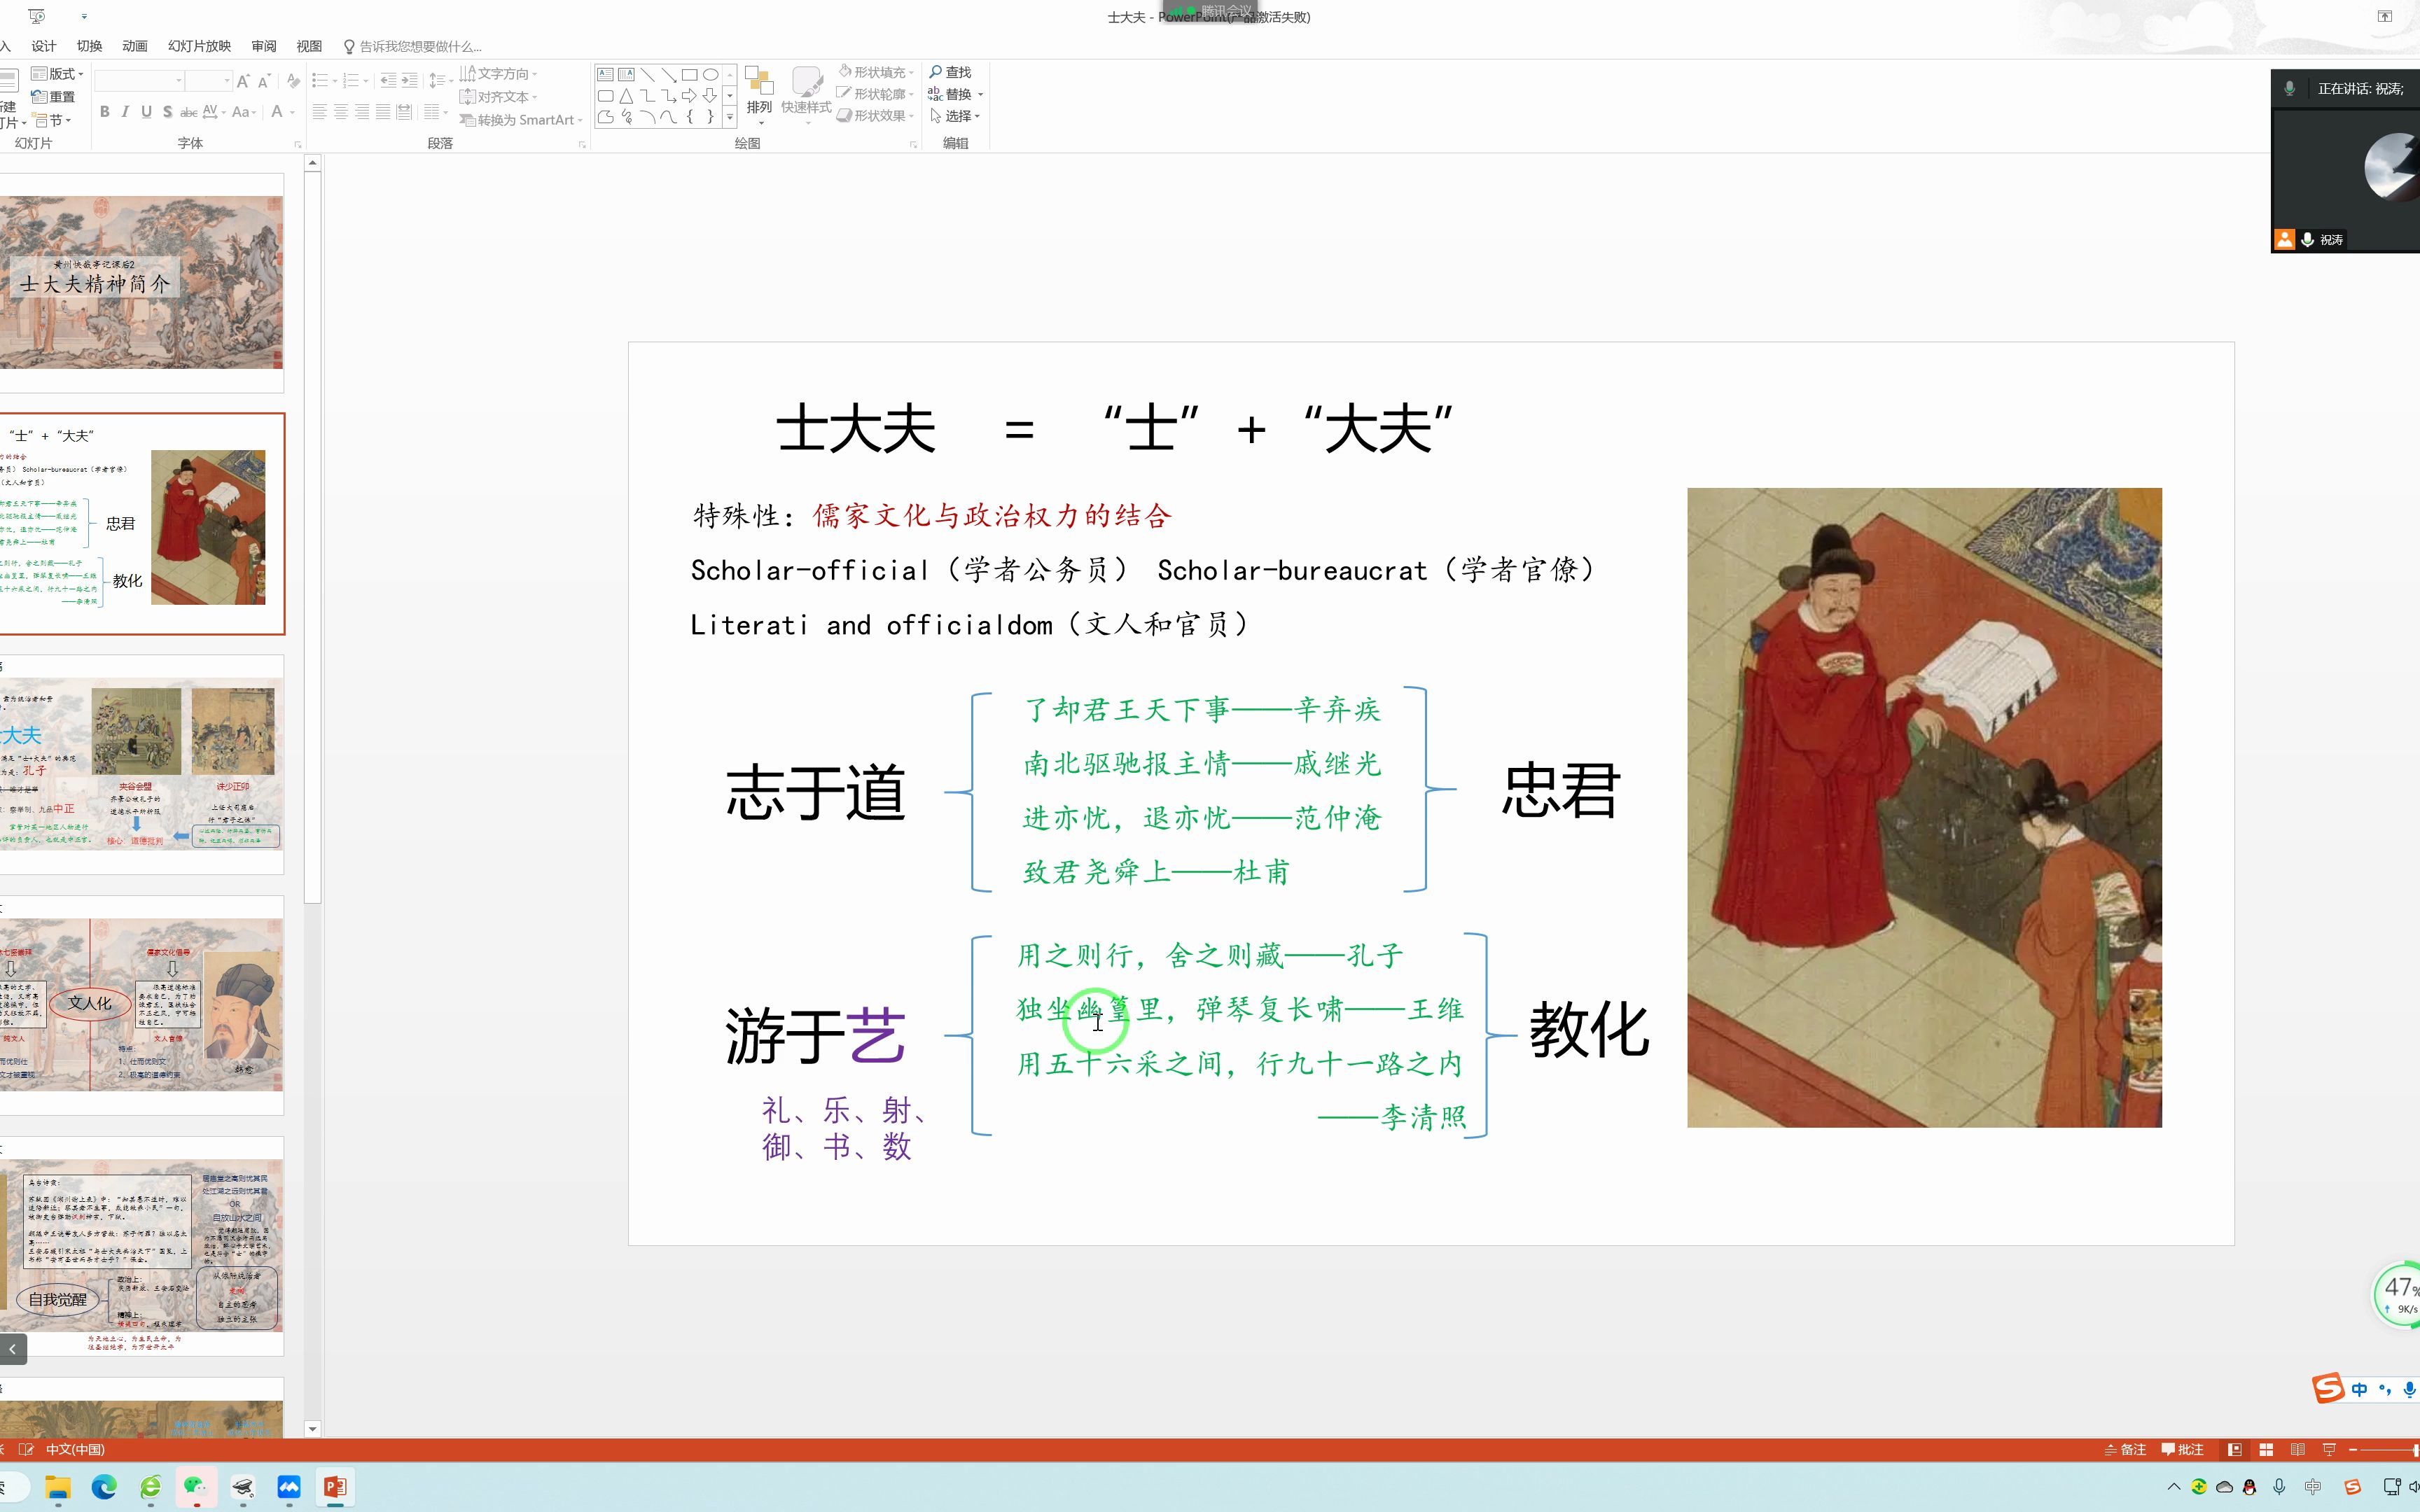Select the triangle shape
2420x1512 pixels.
(626, 96)
